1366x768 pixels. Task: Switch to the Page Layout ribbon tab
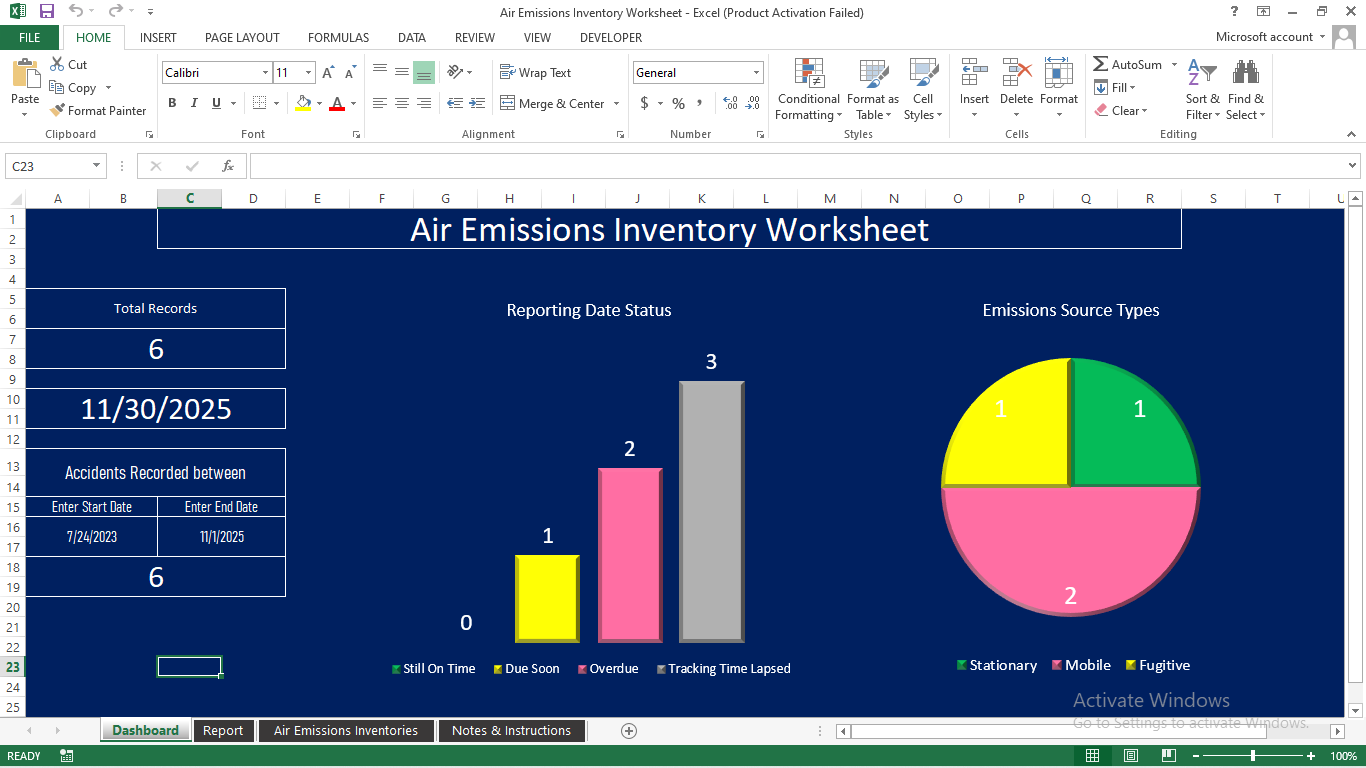coord(242,37)
